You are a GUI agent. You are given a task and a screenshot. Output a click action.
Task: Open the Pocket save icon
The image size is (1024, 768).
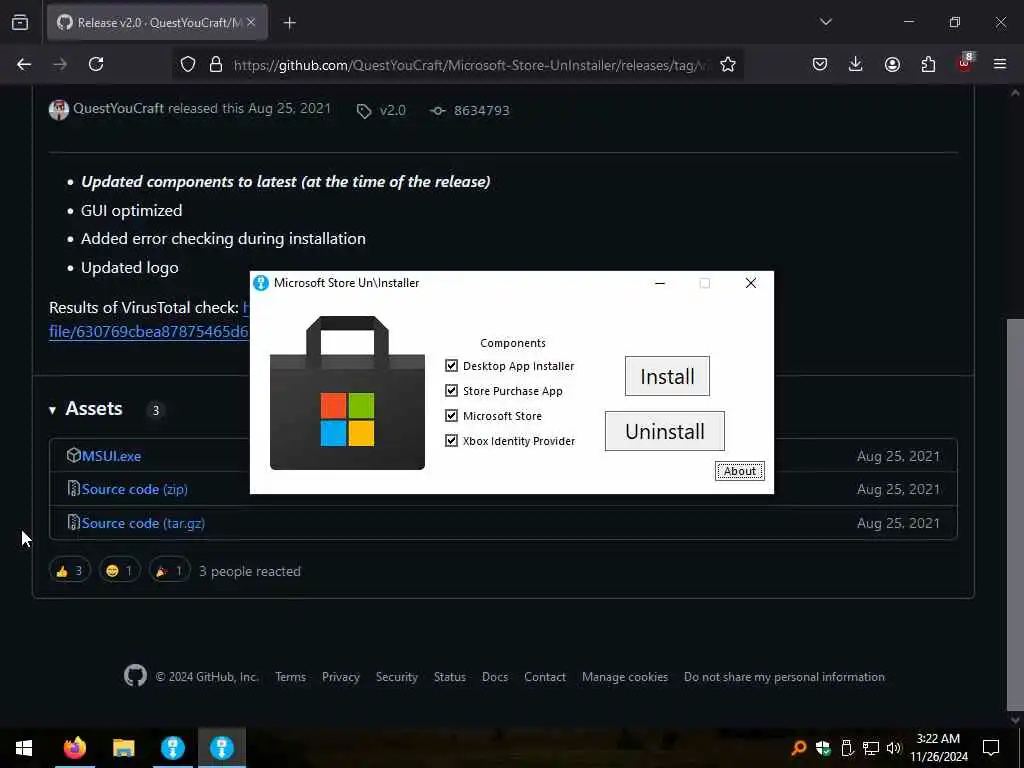(820, 64)
